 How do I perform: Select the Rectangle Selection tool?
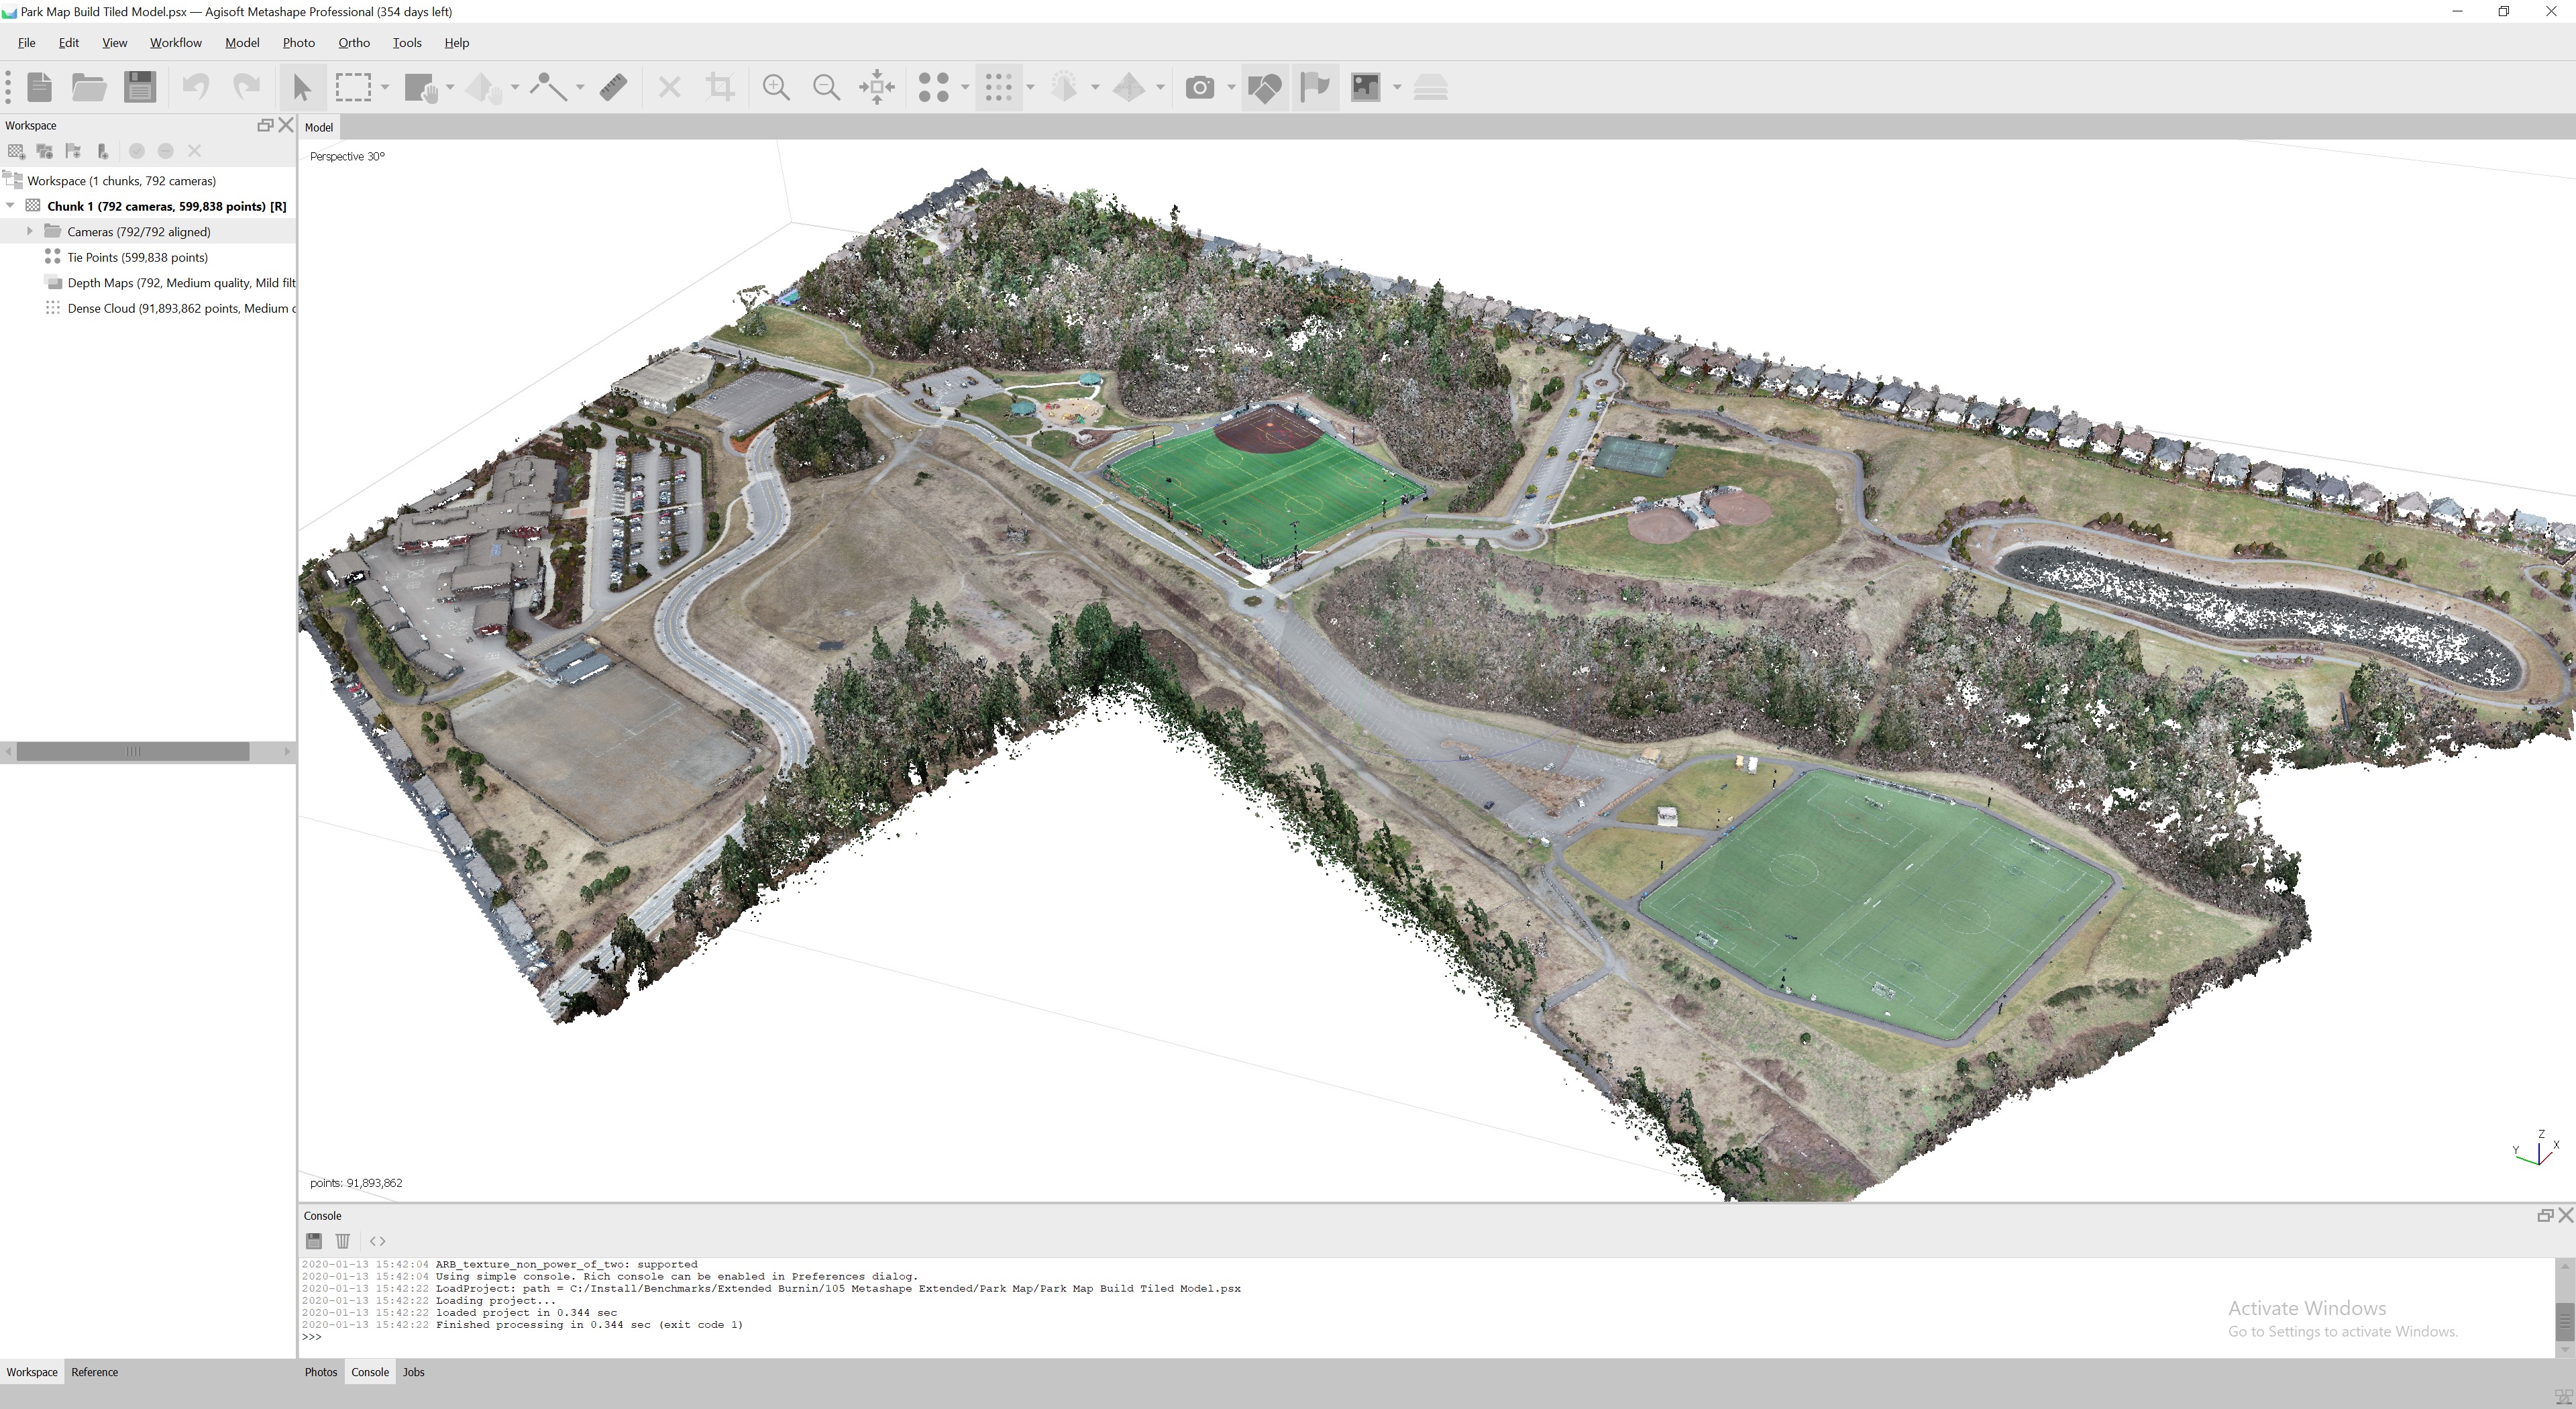pos(353,88)
